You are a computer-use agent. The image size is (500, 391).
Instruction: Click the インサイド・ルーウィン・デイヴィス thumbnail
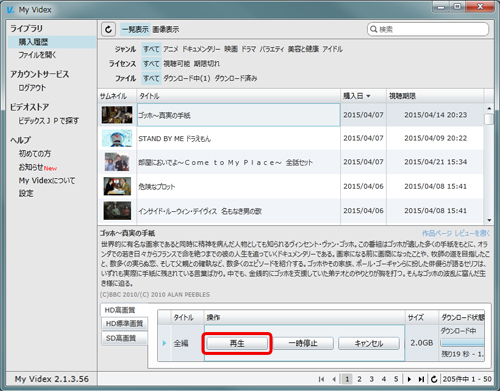pos(117,211)
